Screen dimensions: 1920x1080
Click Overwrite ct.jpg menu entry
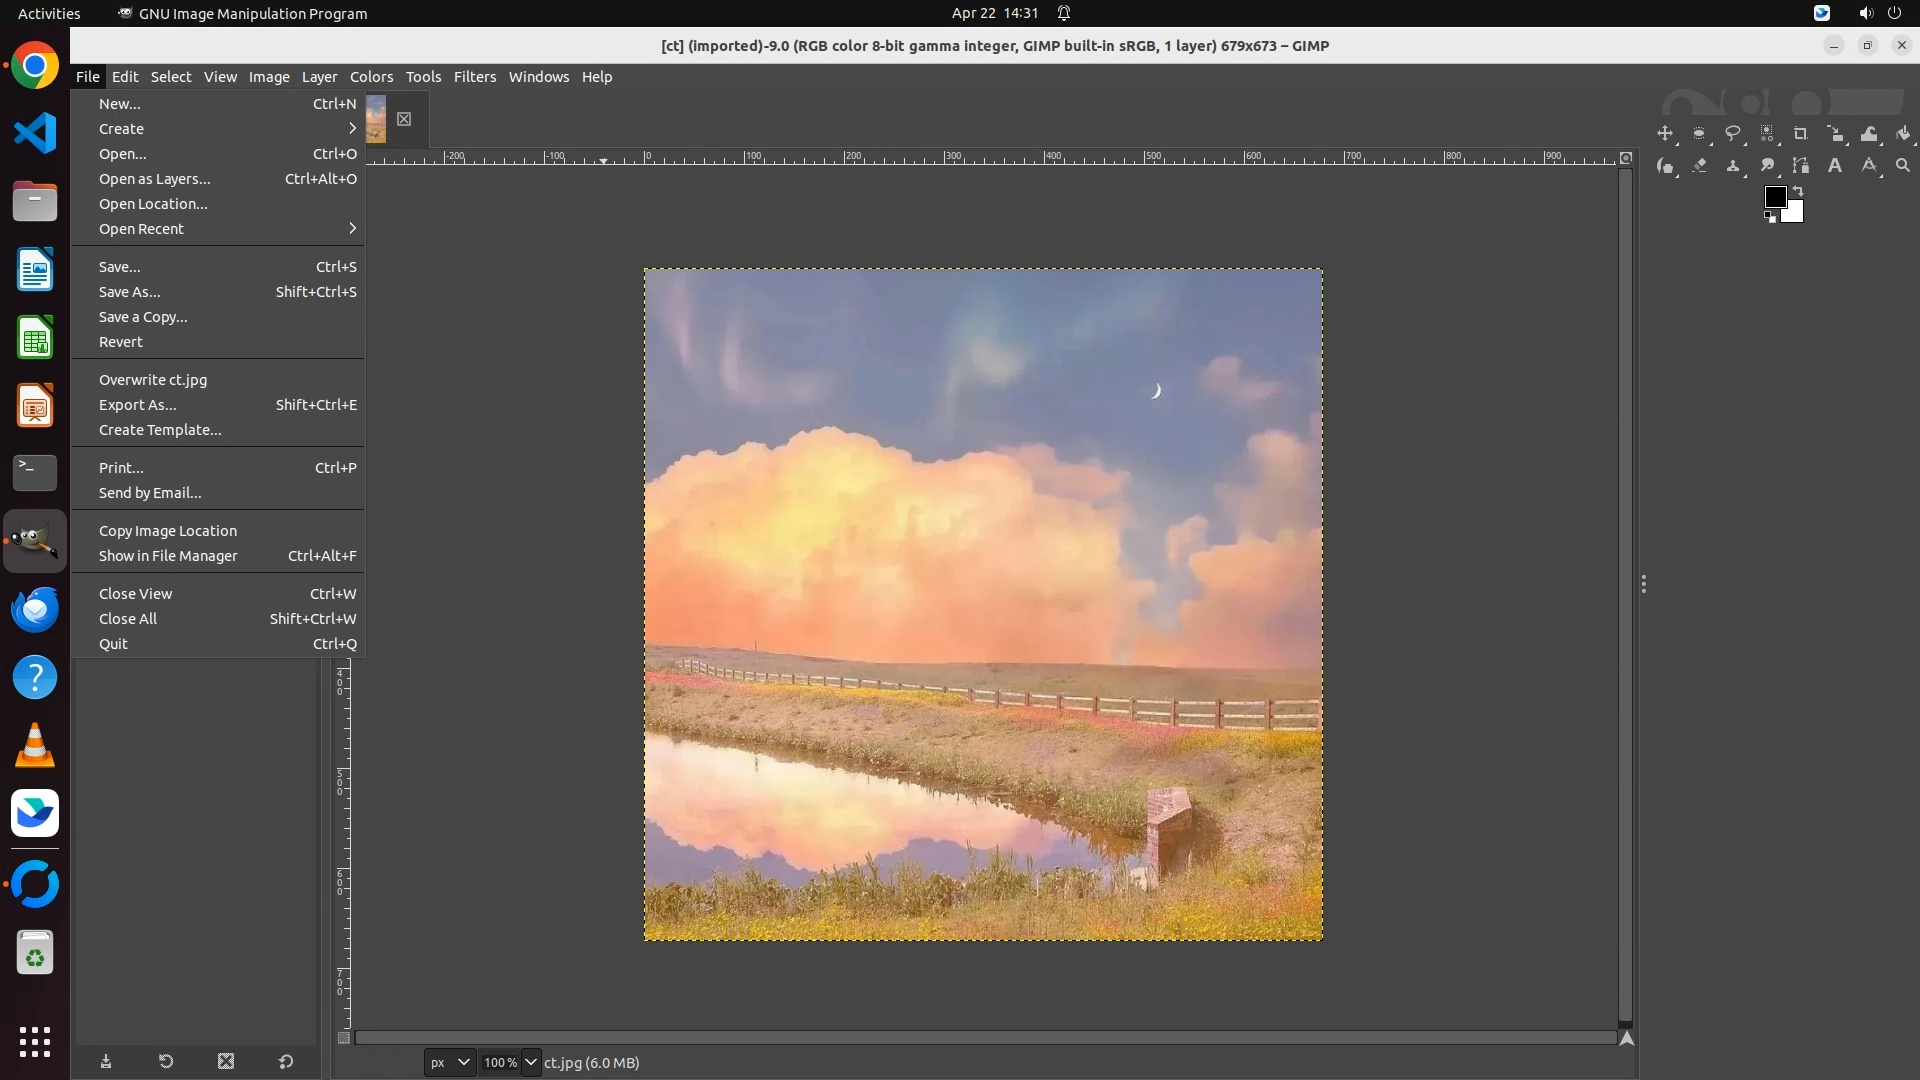click(153, 380)
